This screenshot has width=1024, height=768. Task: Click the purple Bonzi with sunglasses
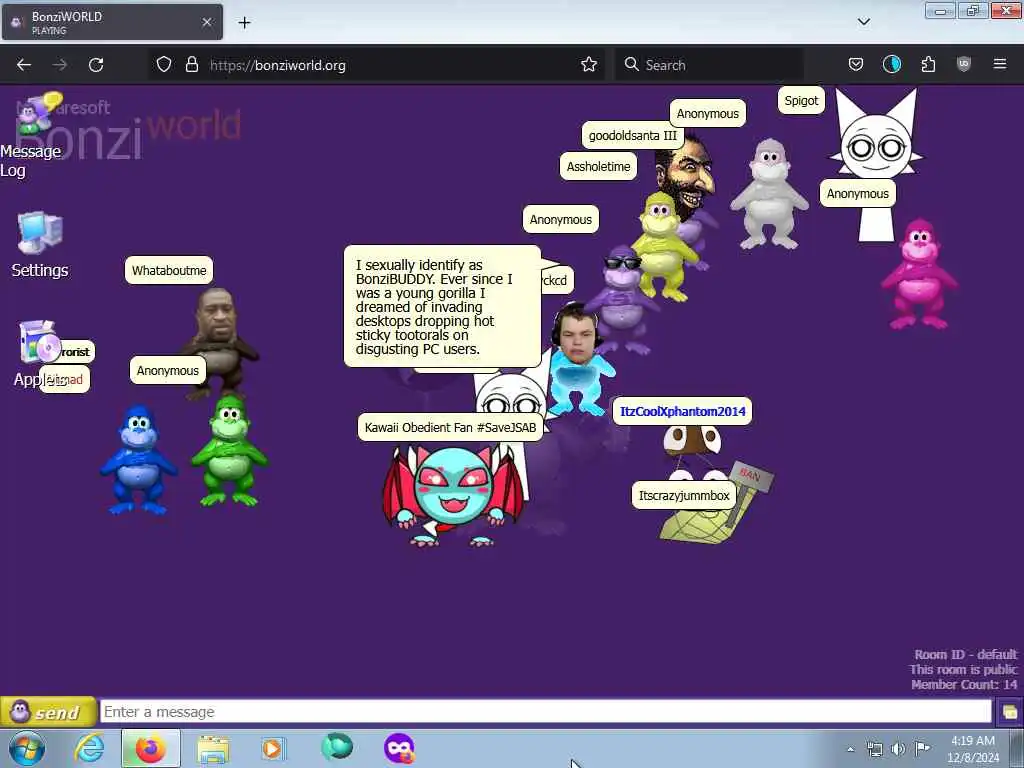tap(620, 300)
